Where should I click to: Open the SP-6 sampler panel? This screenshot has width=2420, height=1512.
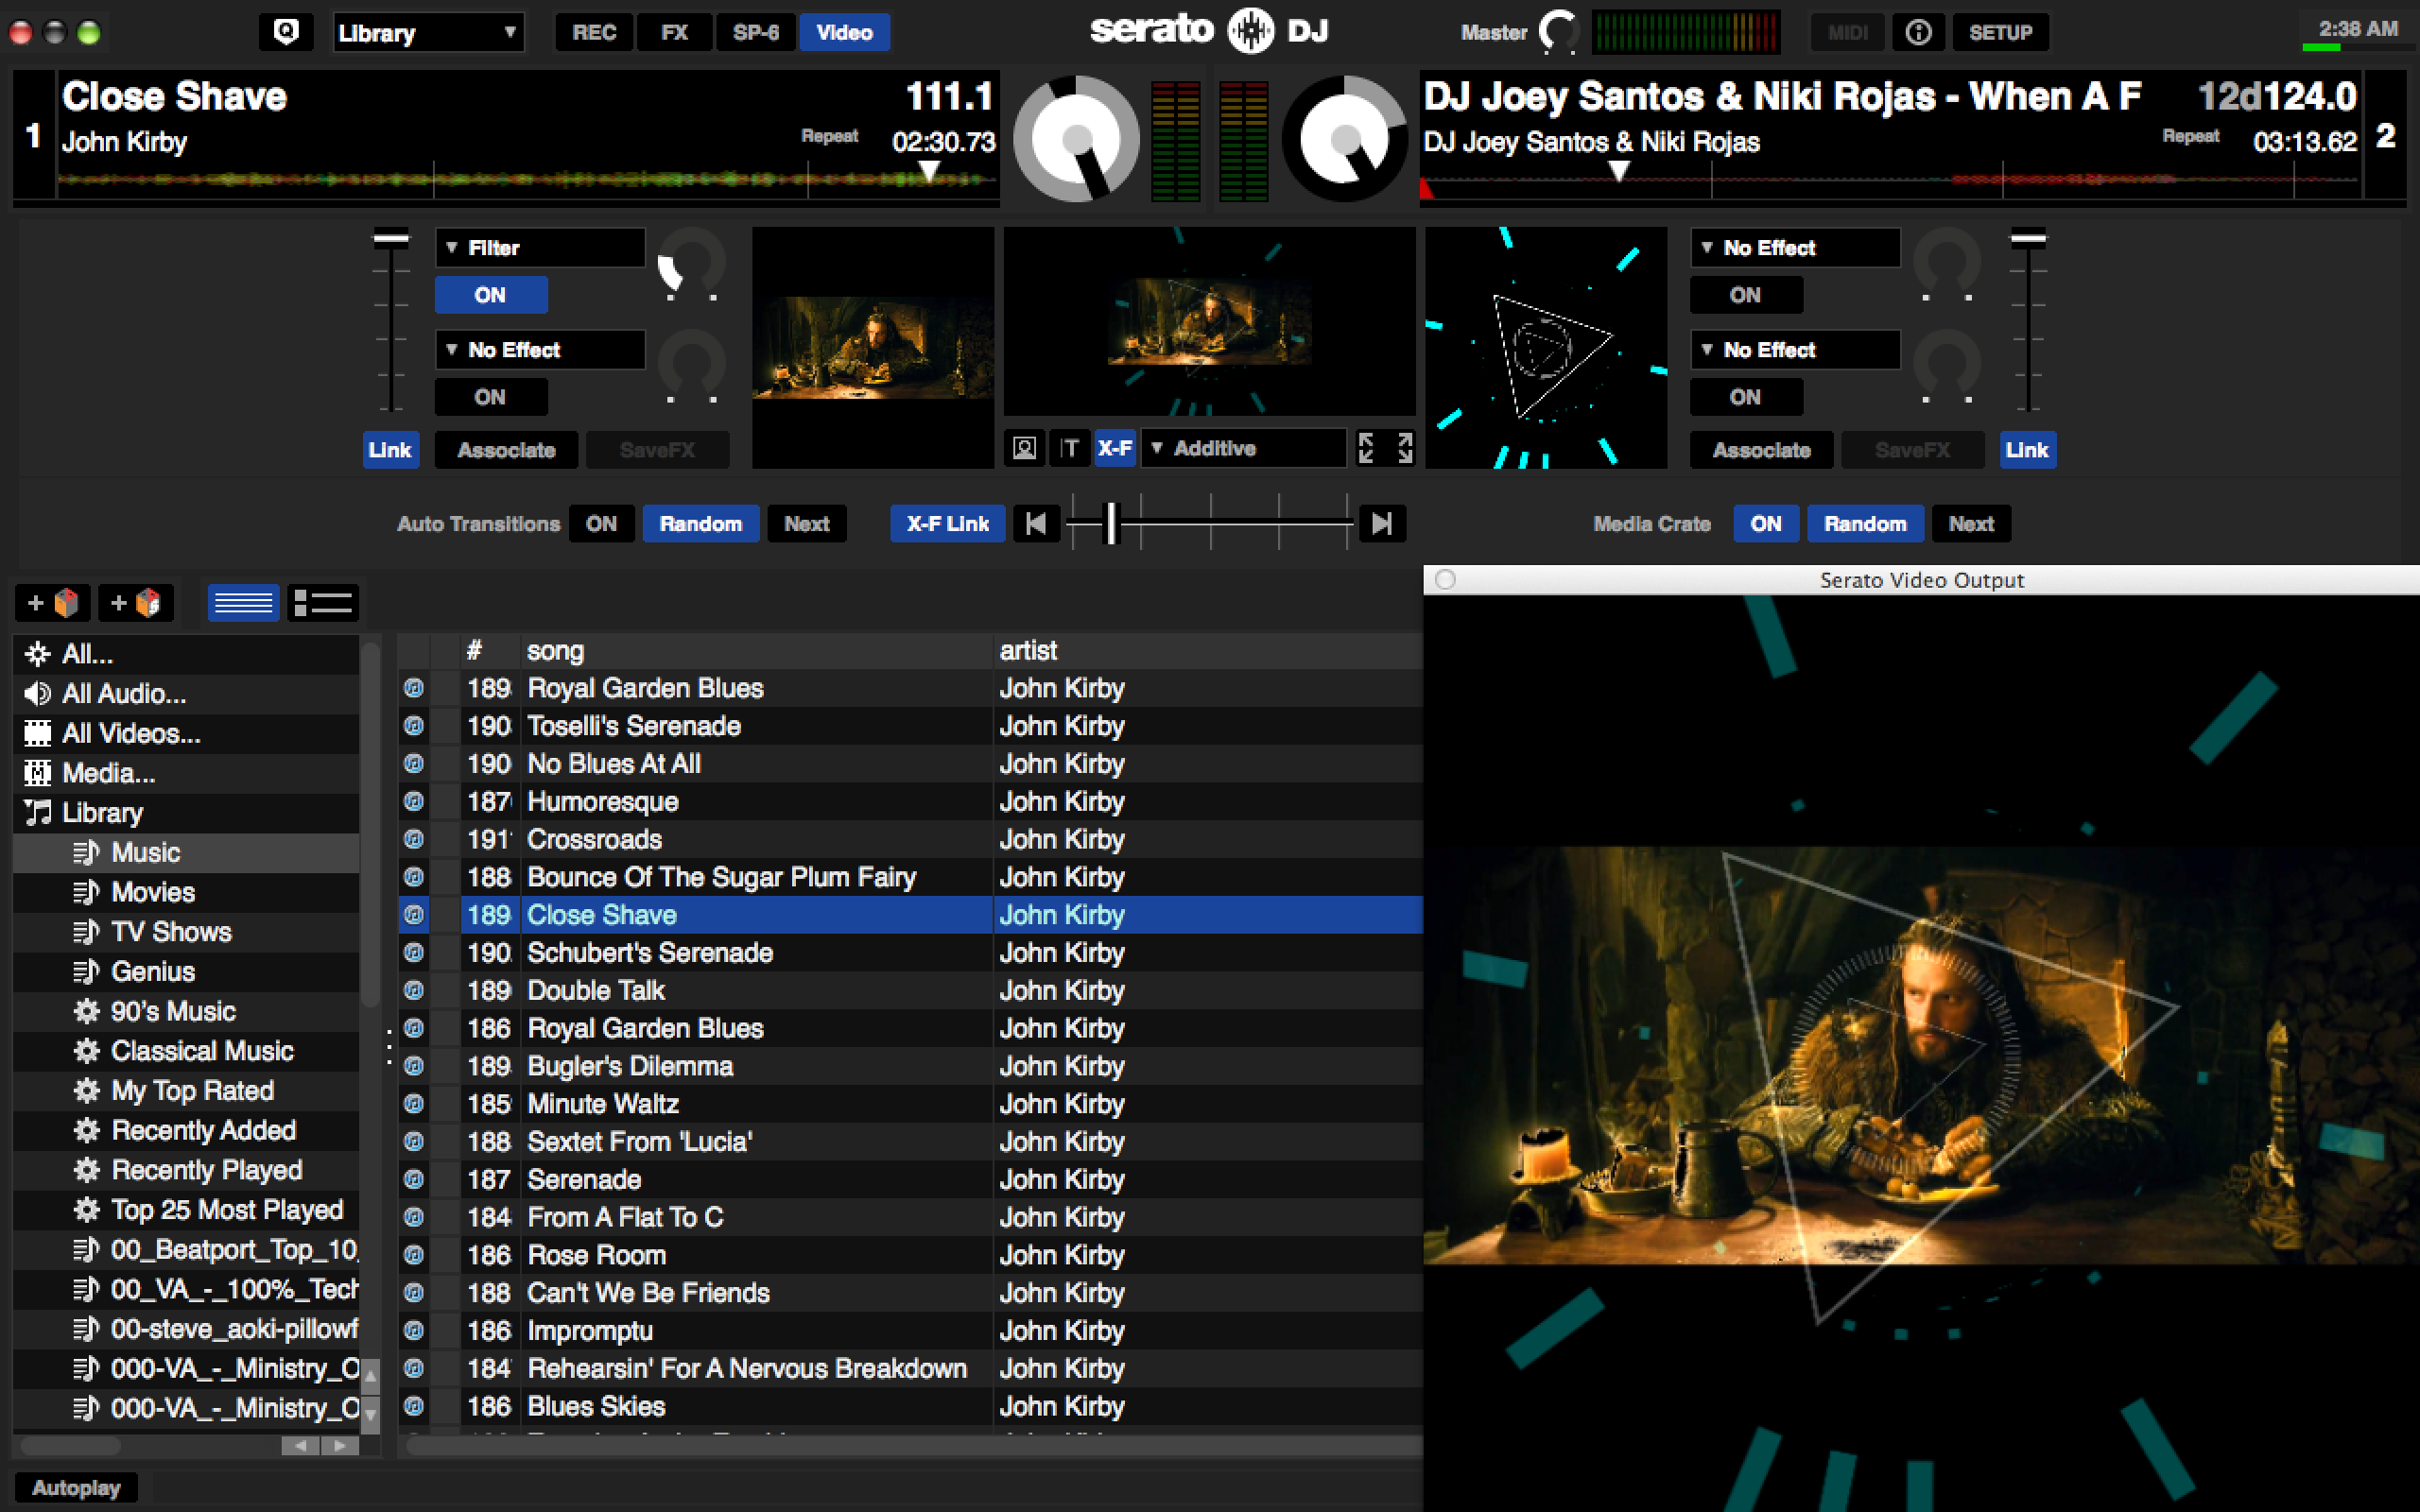tap(756, 32)
